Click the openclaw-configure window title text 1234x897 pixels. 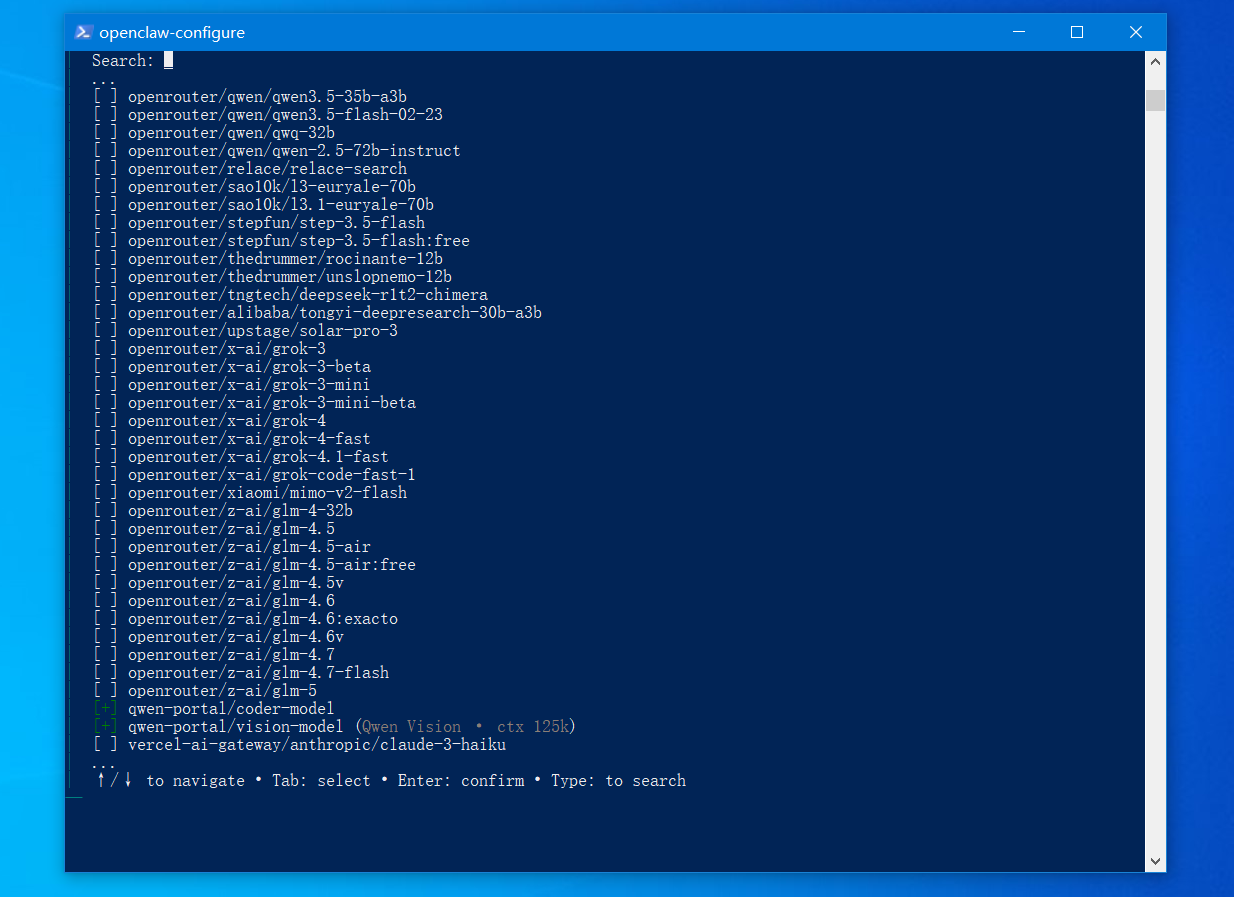[172, 32]
